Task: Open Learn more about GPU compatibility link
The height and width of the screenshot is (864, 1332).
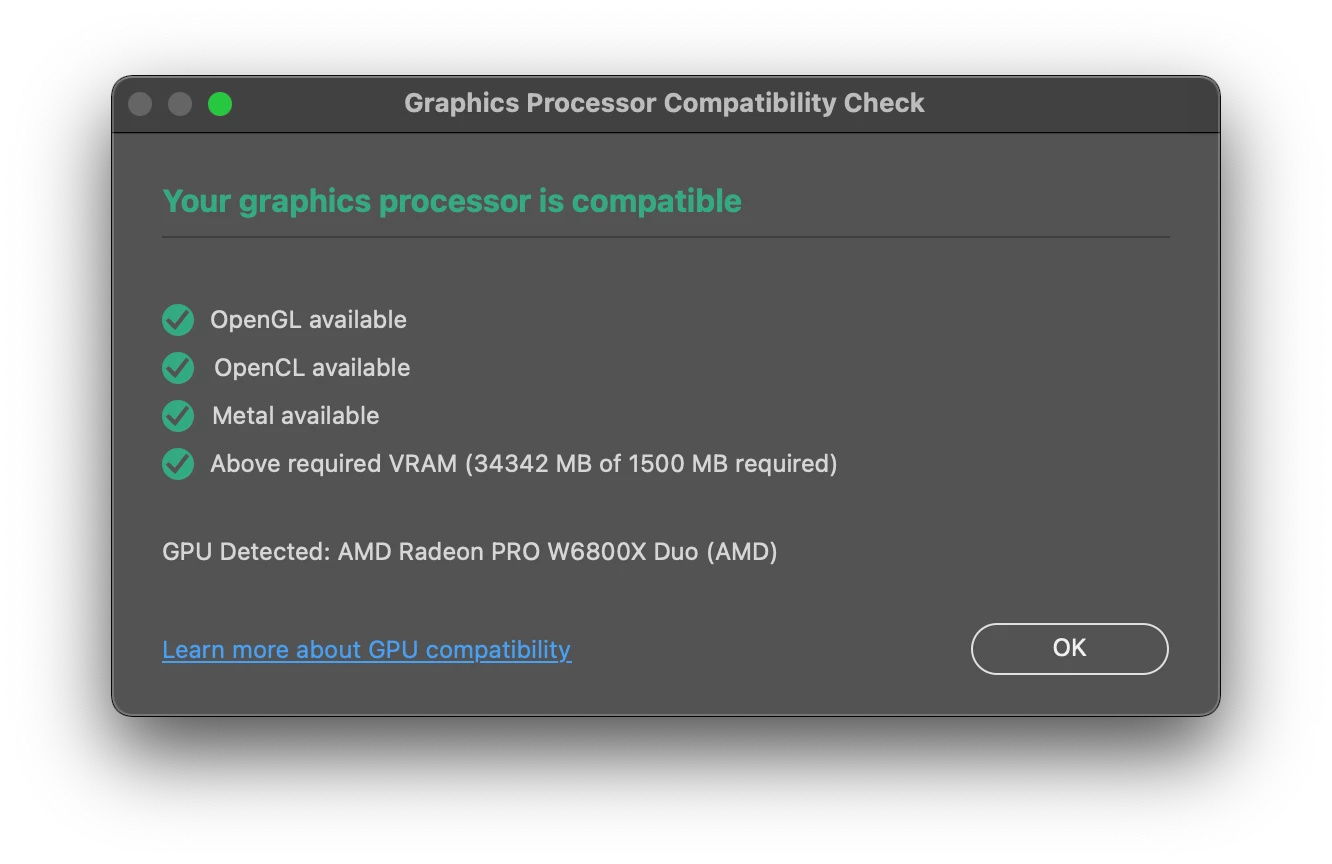Action: point(367,650)
